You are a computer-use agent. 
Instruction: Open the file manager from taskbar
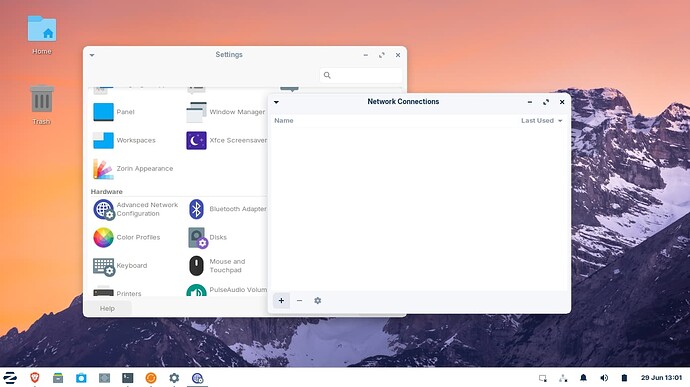click(x=58, y=378)
